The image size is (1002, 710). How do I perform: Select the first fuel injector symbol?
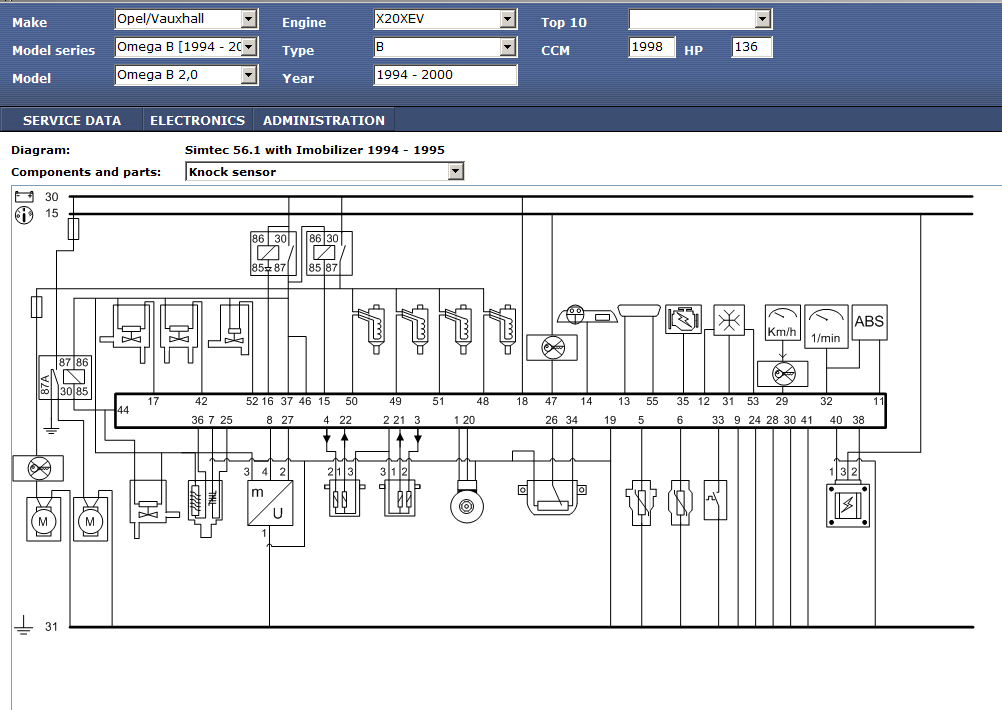[x=373, y=329]
